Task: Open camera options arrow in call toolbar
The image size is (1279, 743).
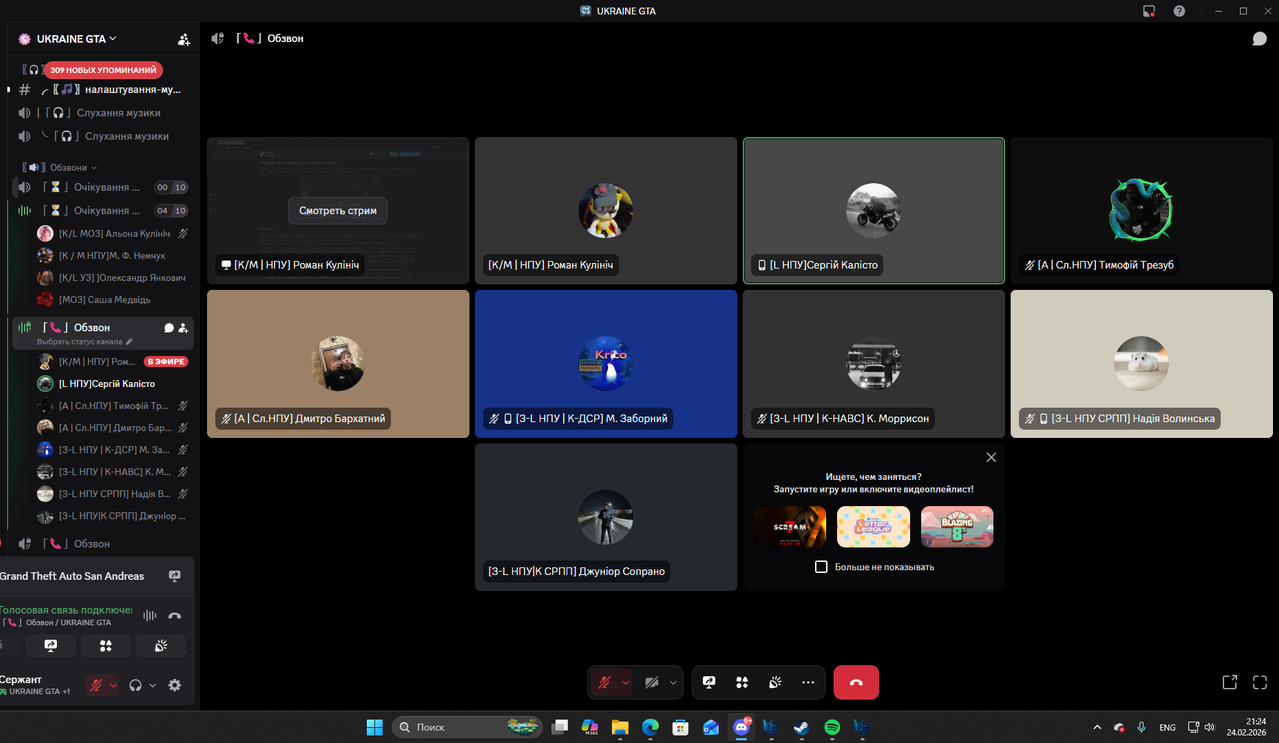Action: (673, 682)
